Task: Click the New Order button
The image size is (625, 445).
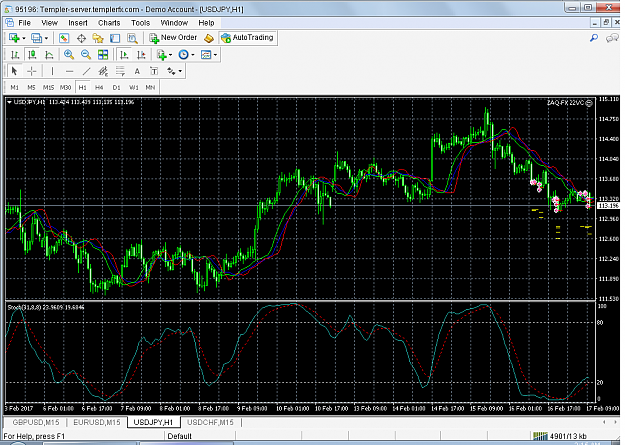Action: 173,38
